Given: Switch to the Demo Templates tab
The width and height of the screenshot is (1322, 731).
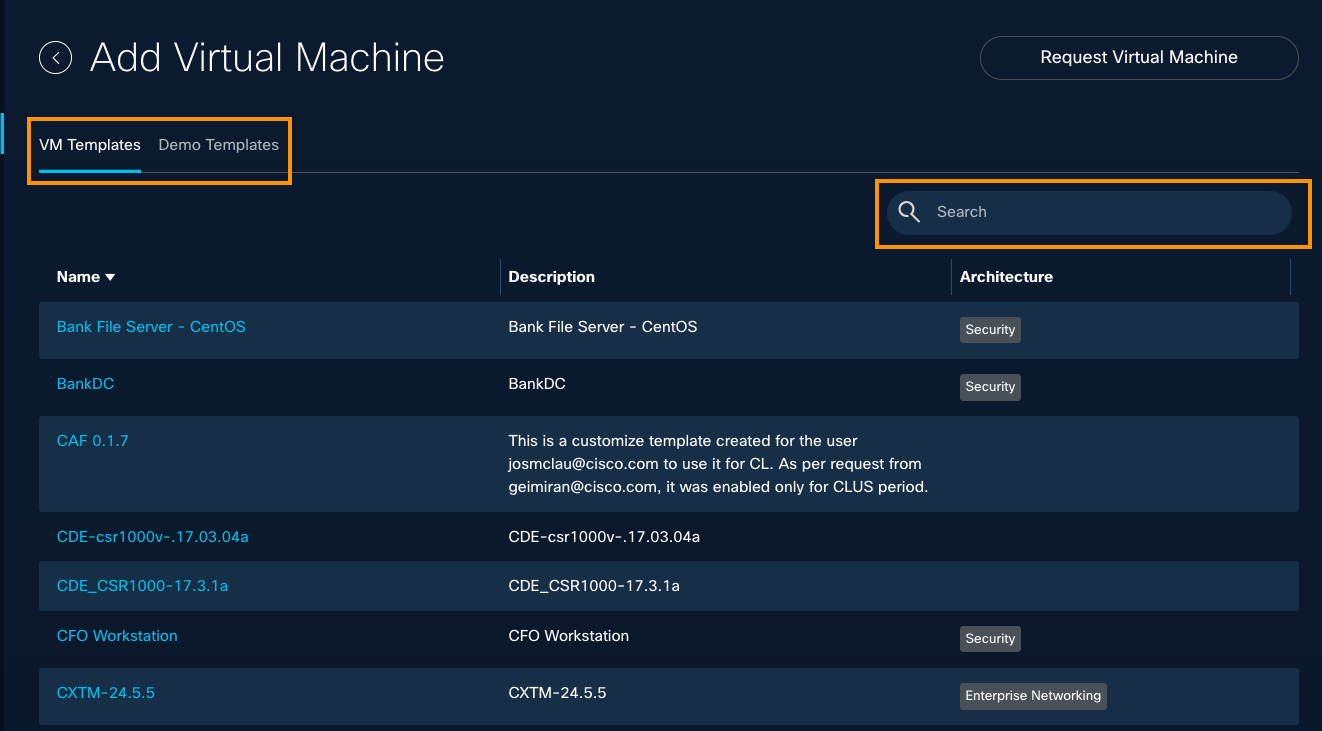Looking at the screenshot, I should (x=218, y=145).
